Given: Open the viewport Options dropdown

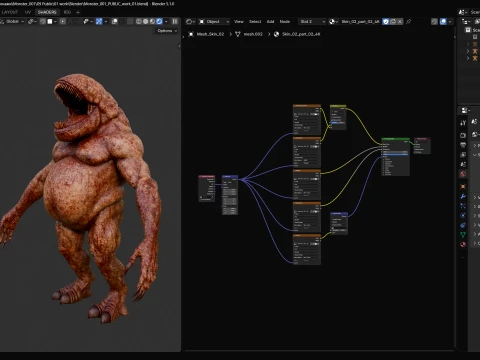Looking at the screenshot, I should [x=167, y=31].
